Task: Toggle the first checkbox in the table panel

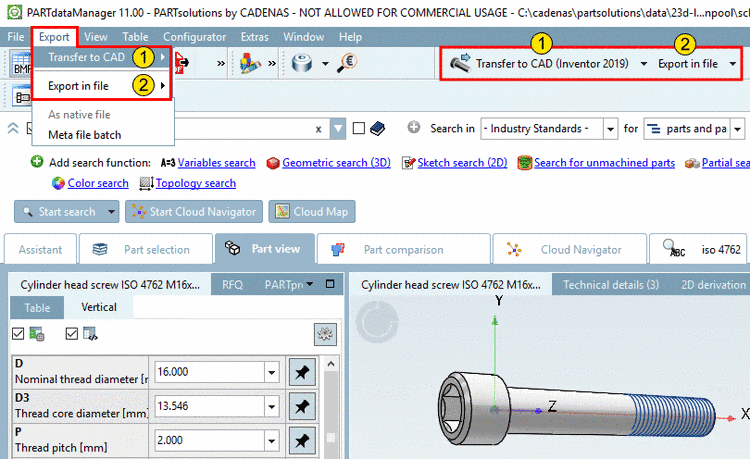Action: pyautogui.click(x=18, y=334)
